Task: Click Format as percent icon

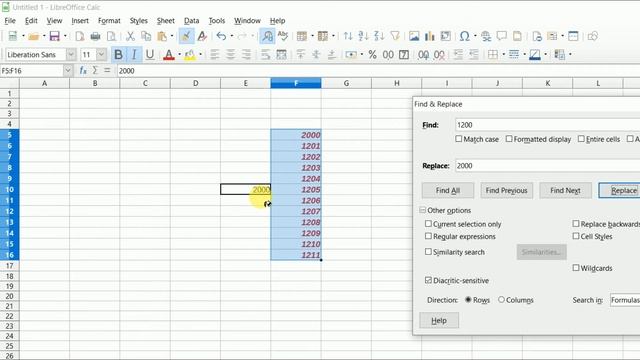Action: tap(372, 54)
